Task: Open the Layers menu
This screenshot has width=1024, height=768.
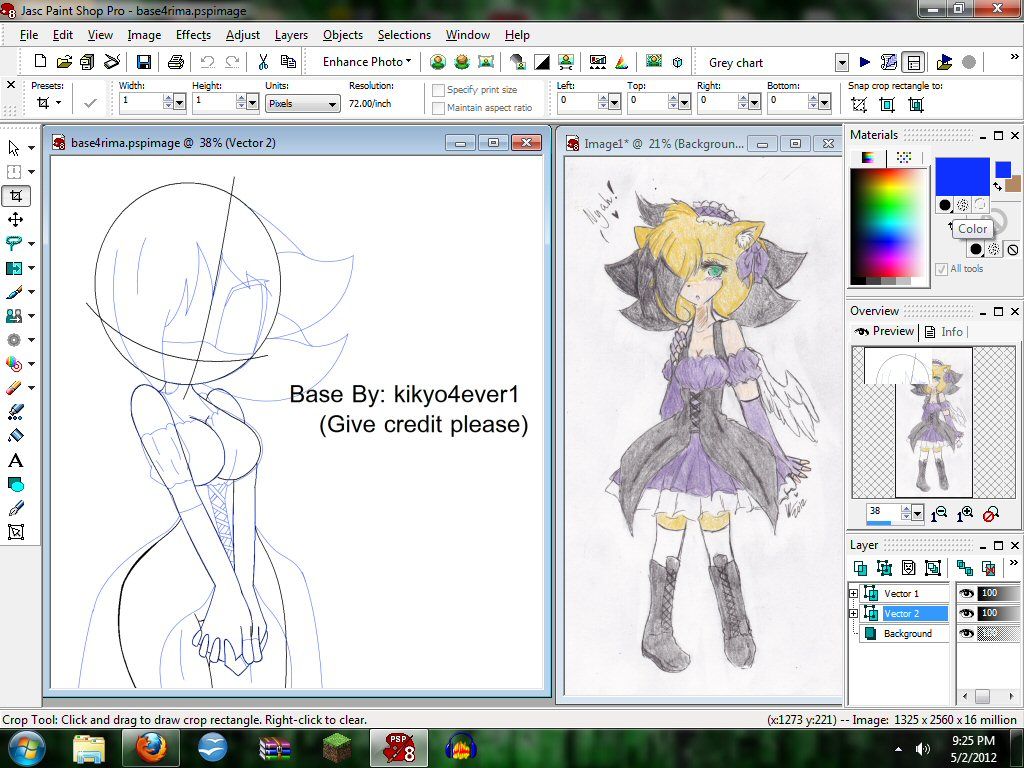Action: pos(291,35)
